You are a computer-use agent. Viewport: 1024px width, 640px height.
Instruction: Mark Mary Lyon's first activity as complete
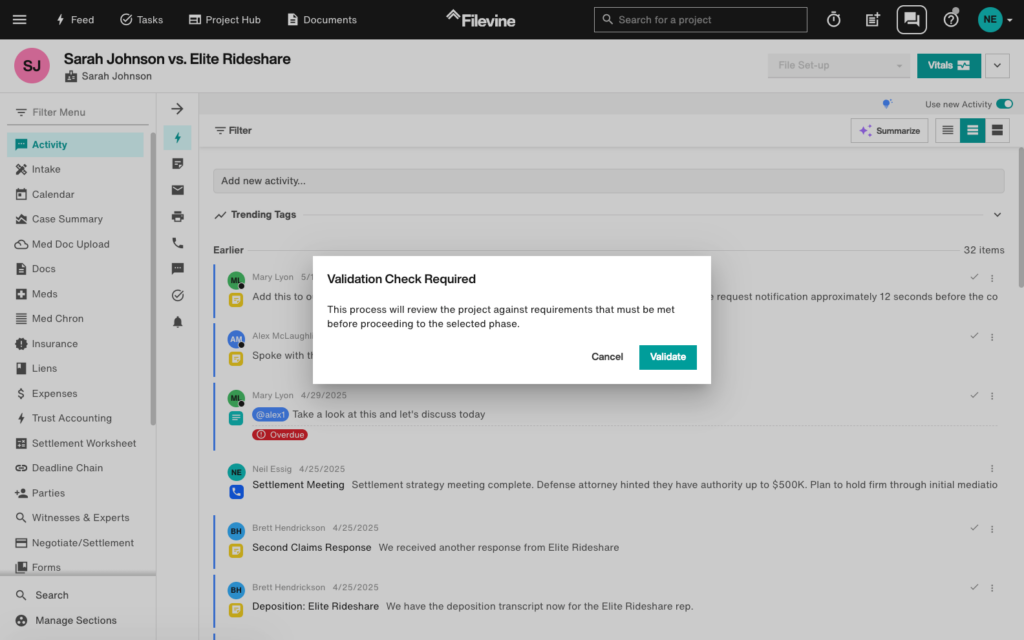point(974,278)
